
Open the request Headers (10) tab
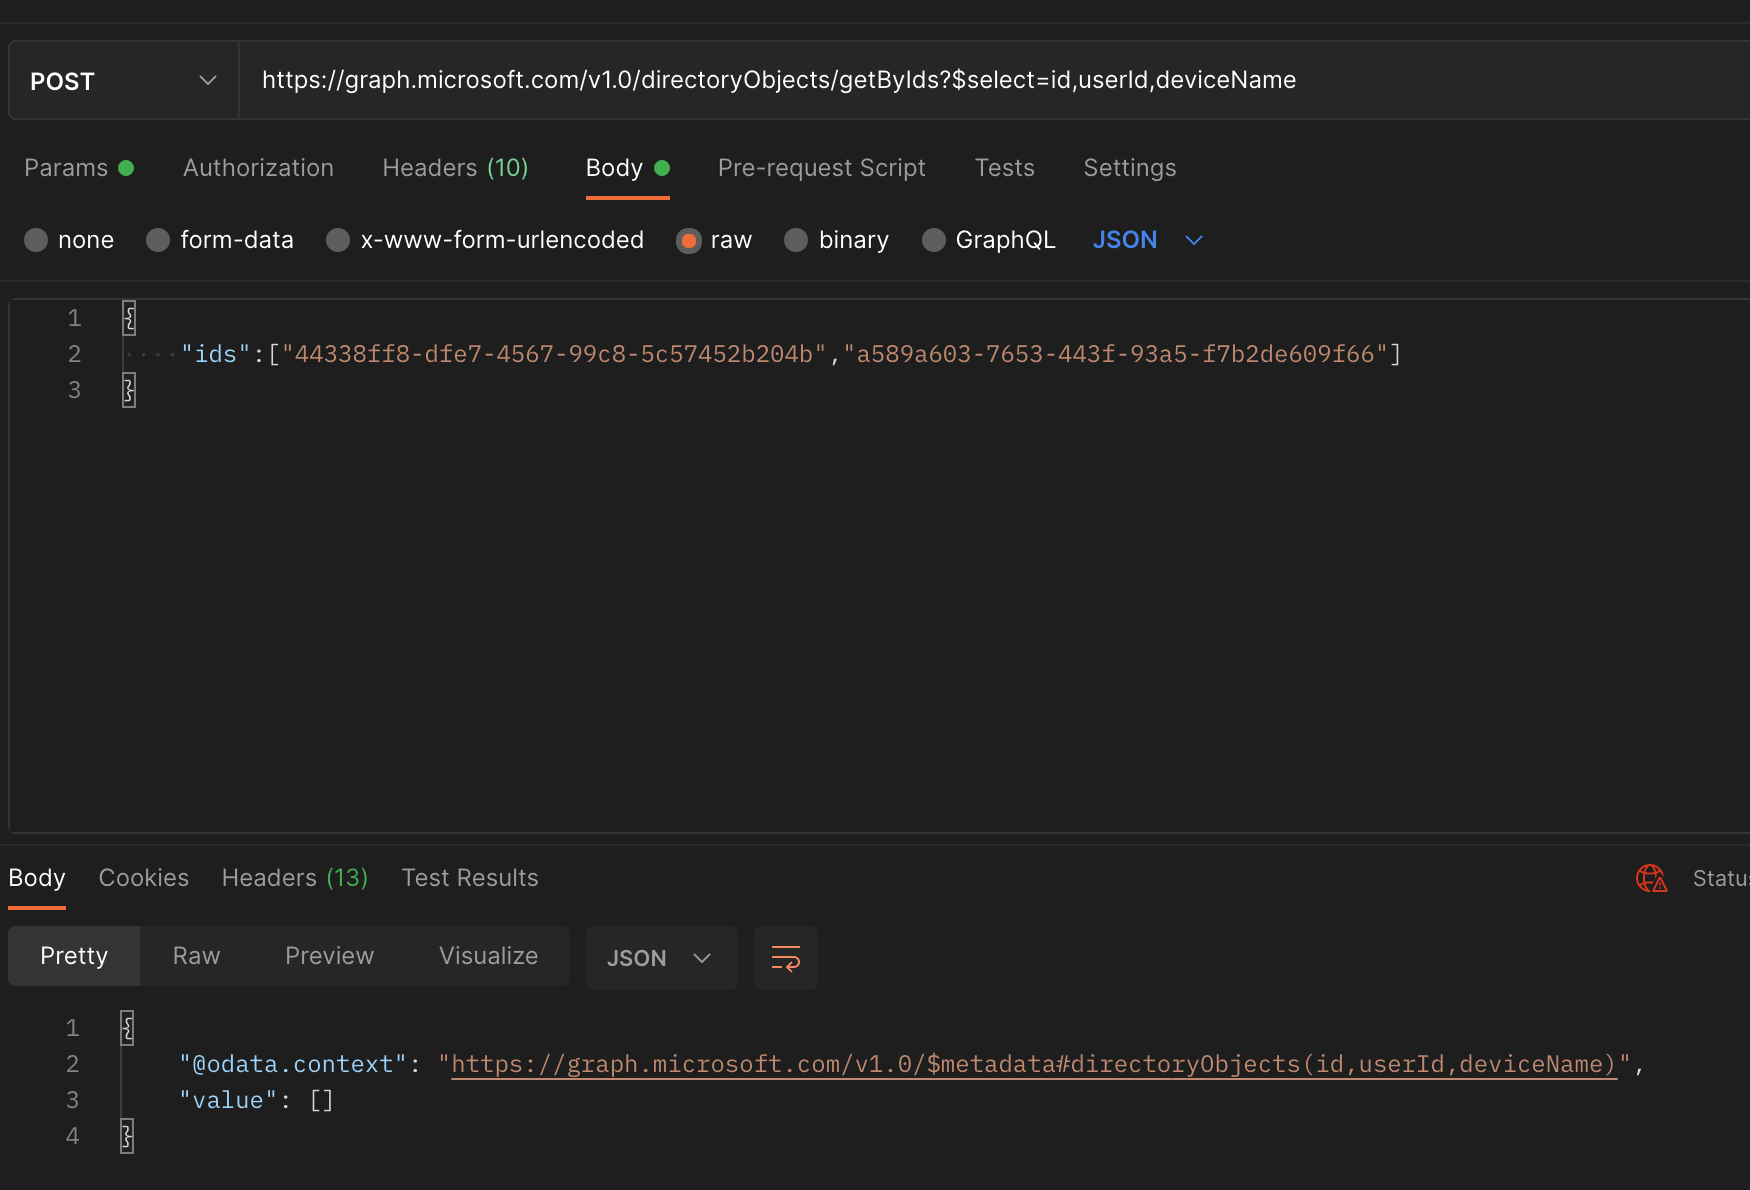455,168
